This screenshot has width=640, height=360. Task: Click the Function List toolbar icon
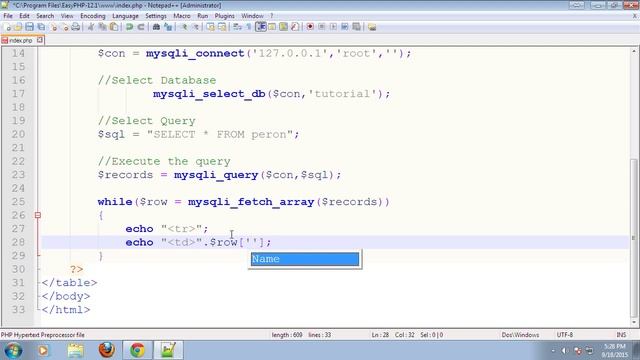[295, 27]
